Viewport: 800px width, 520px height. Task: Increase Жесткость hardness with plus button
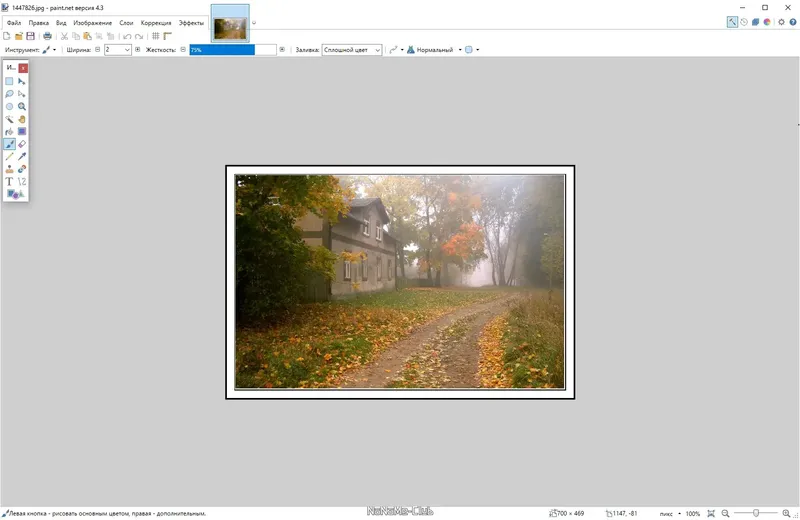282,49
